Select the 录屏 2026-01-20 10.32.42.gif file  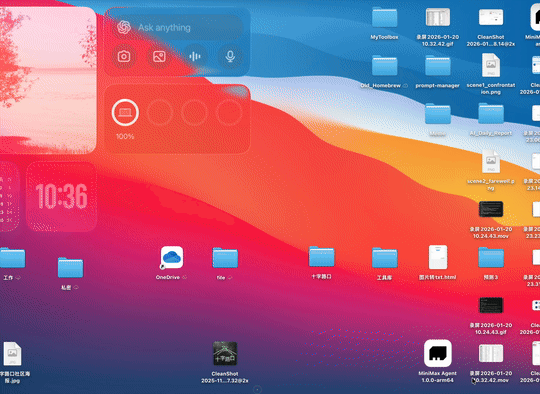tap(437, 17)
